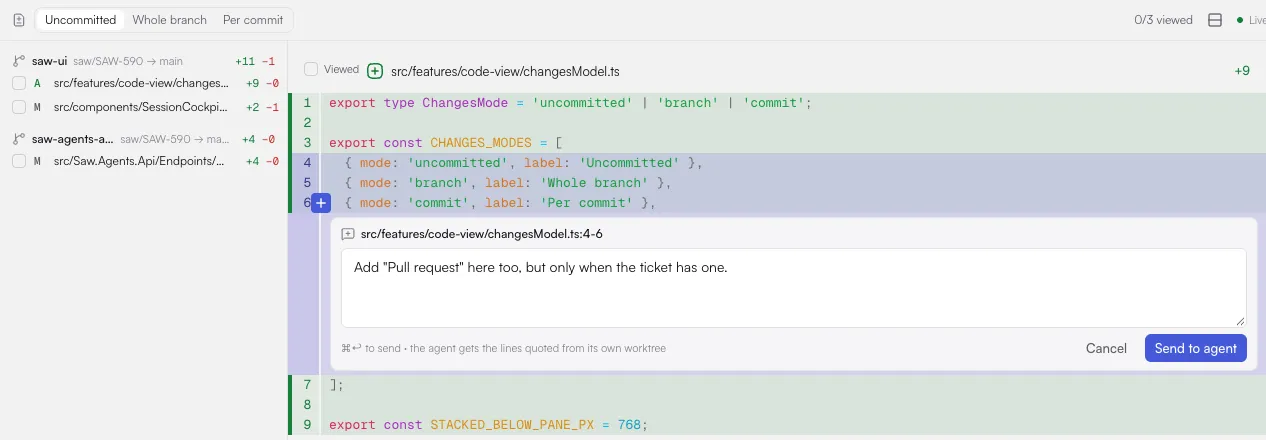
Task: Click line number 5 in the diff
Action: coord(307,183)
